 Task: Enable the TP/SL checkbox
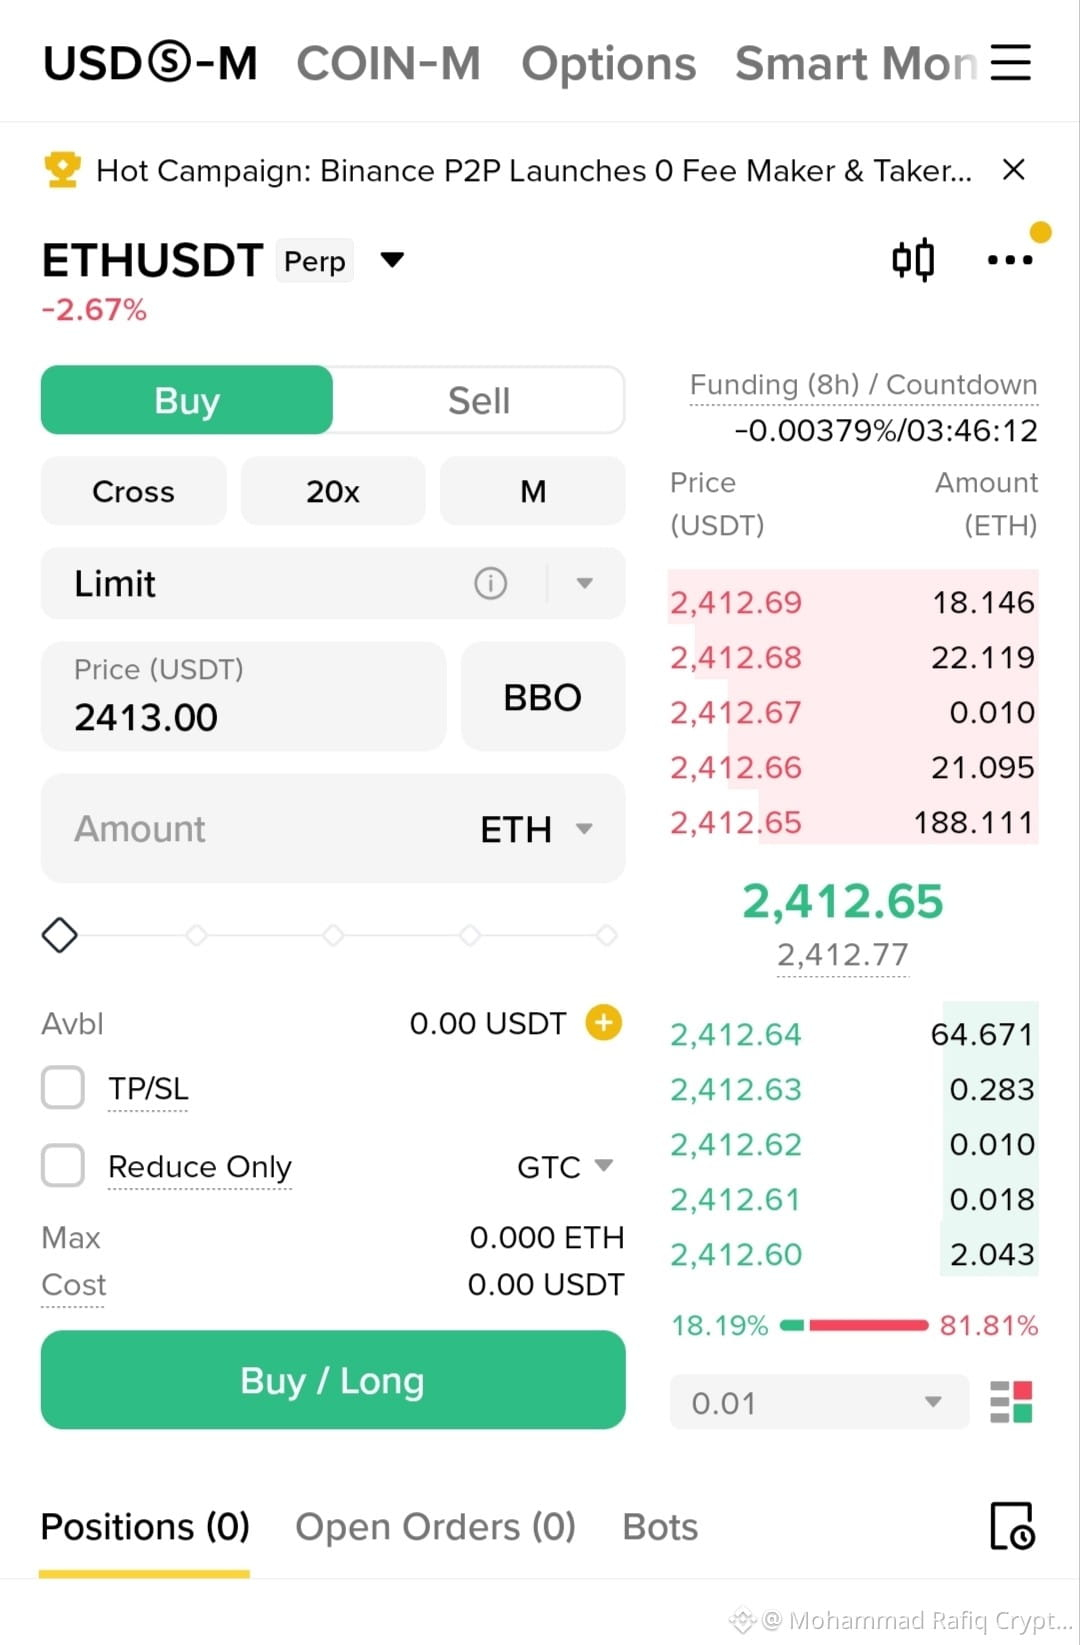click(63, 1087)
